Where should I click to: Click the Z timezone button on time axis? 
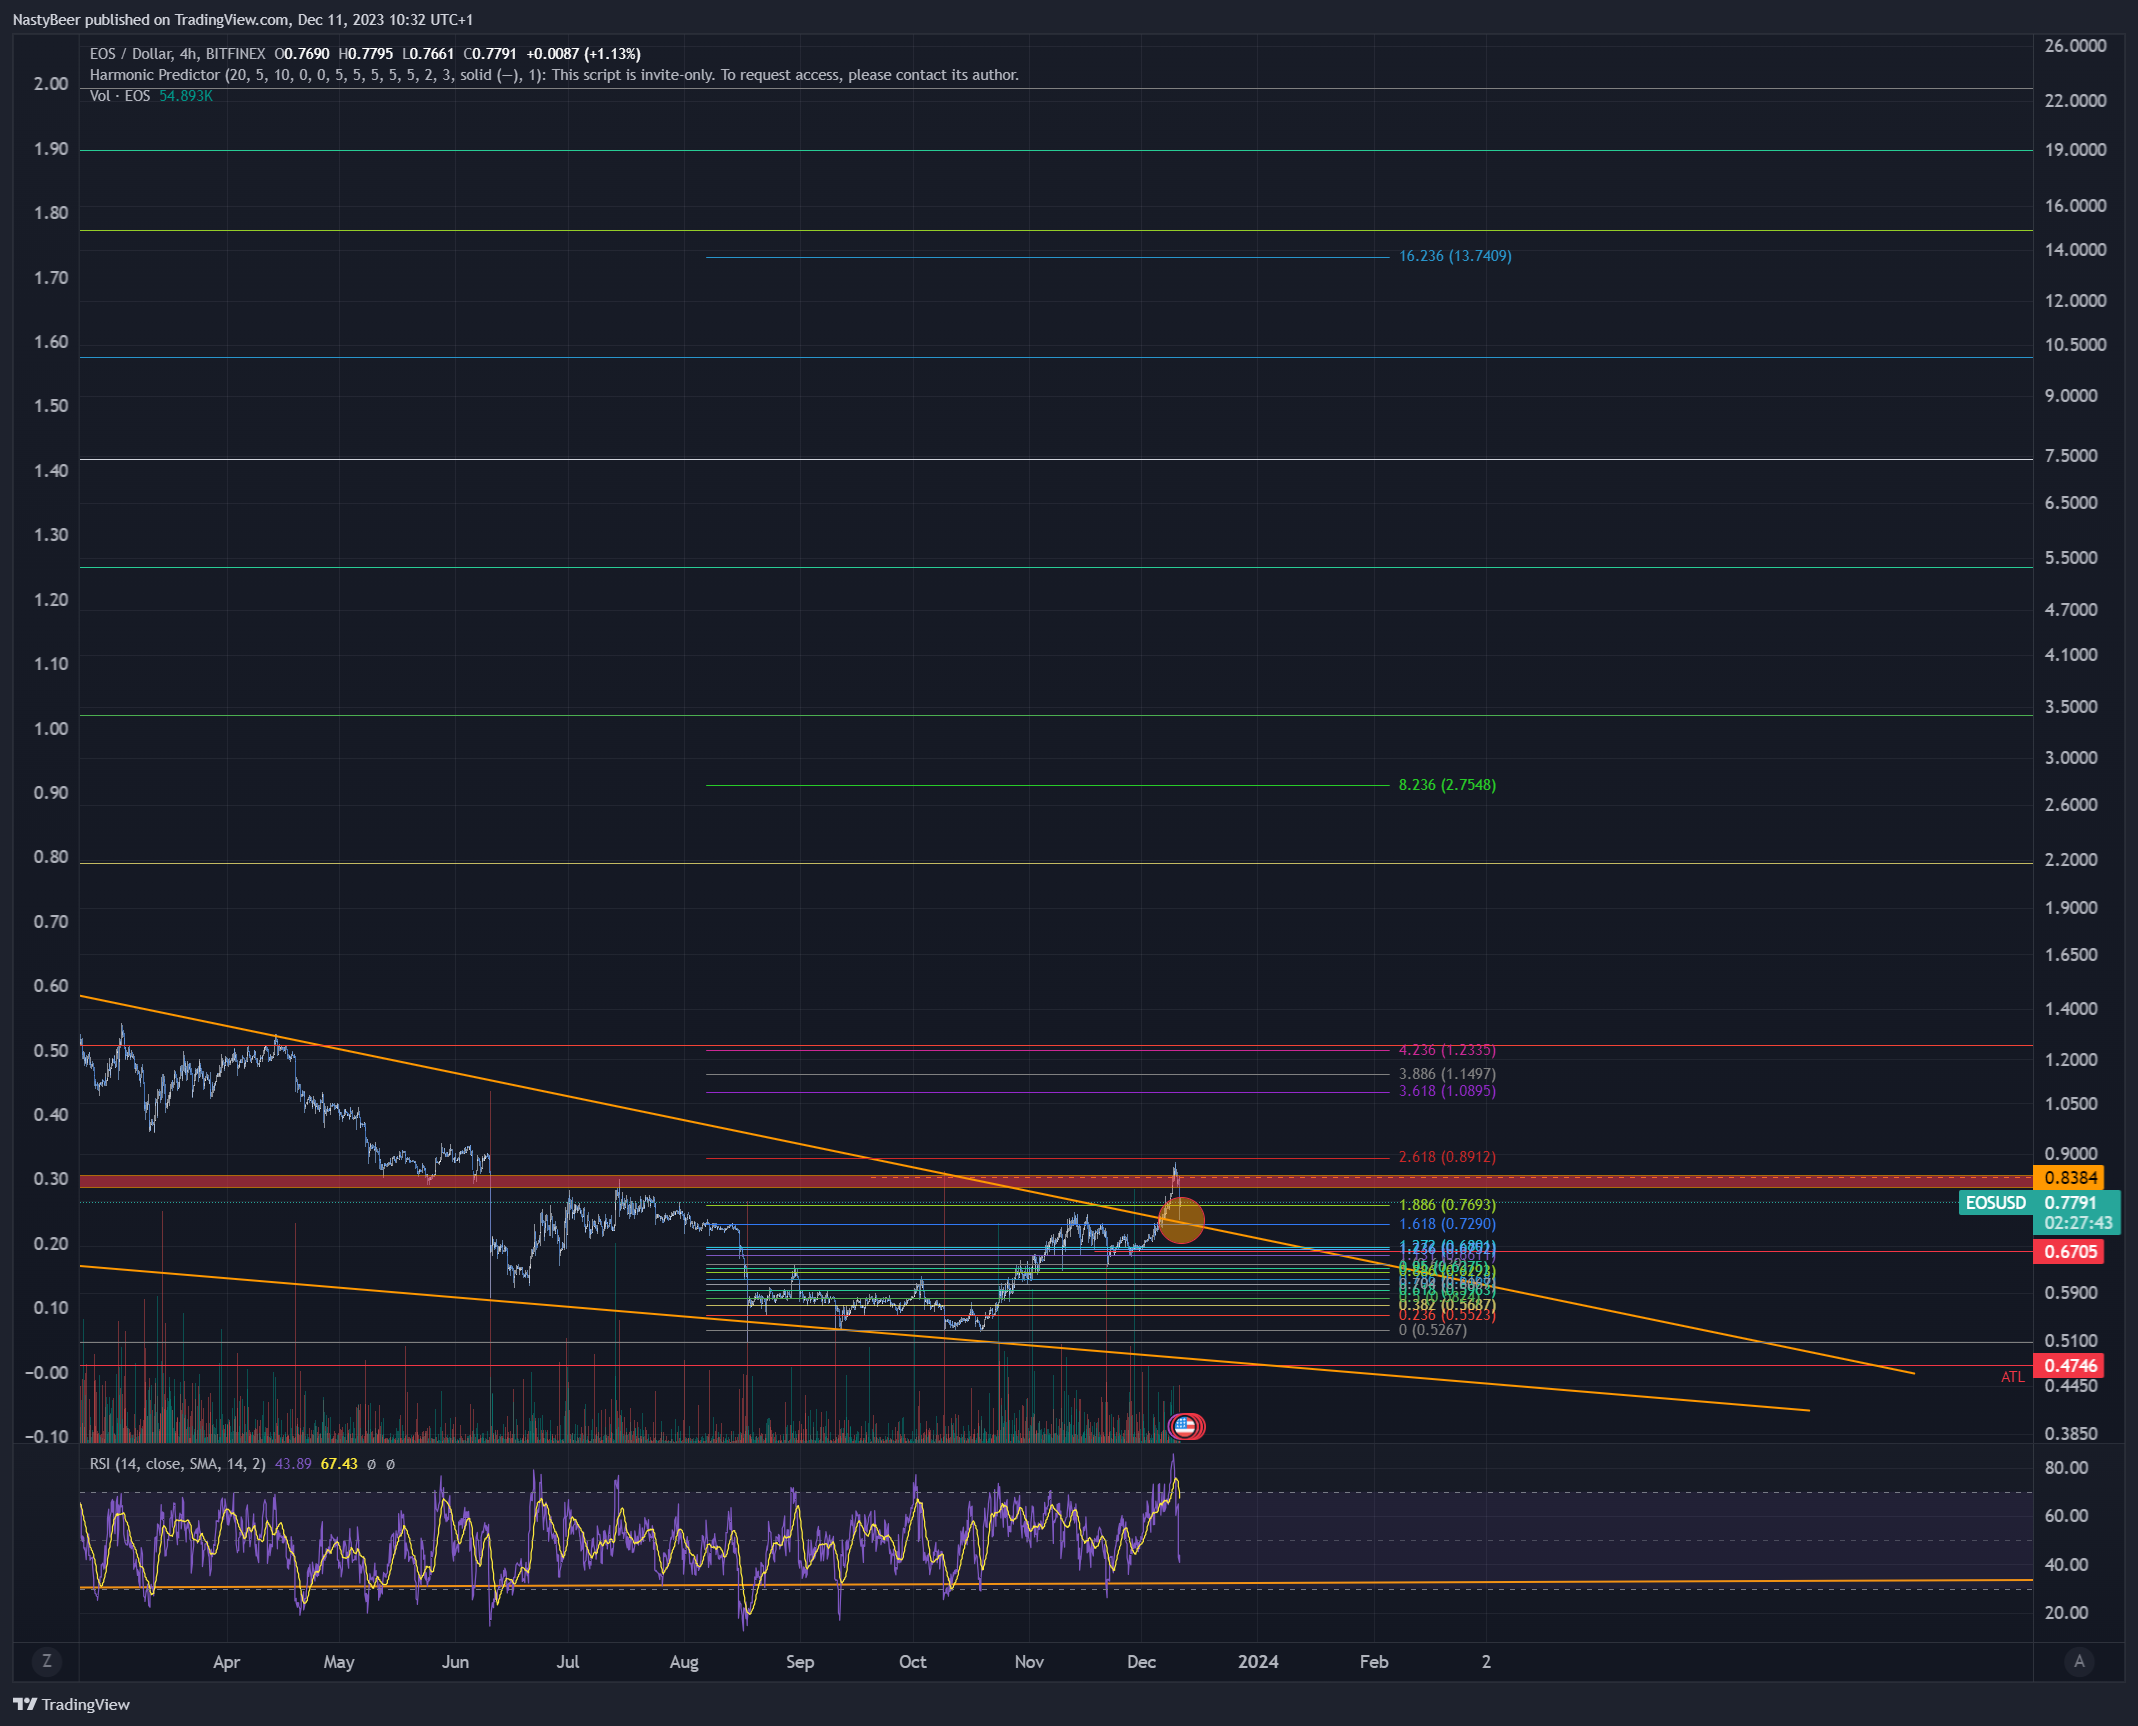[46, 1661]
